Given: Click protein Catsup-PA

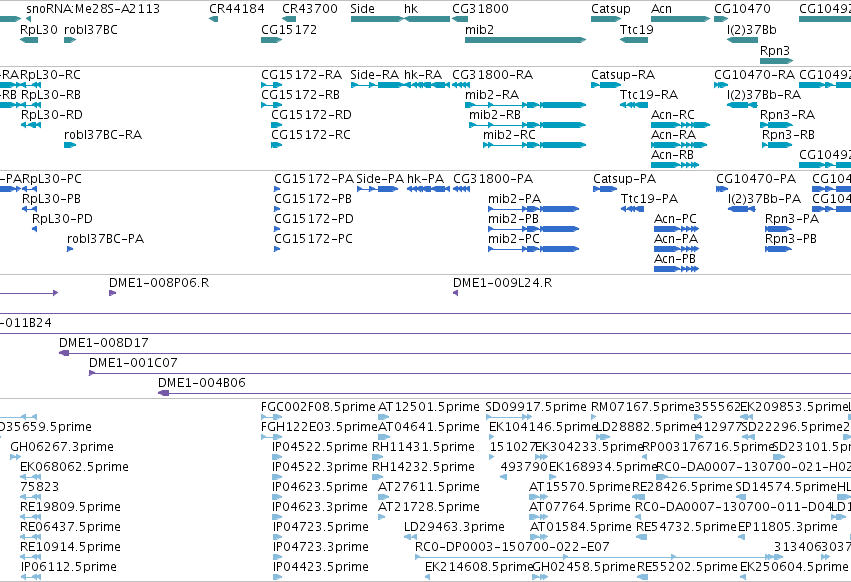Looking at the screenshot, I should (x=625, y=179).
